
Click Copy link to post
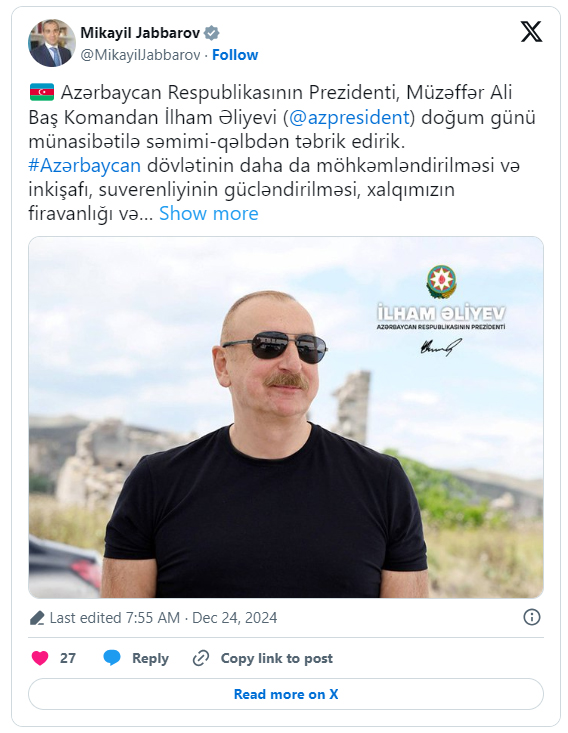pyautogui.click(x=277, y=658)
